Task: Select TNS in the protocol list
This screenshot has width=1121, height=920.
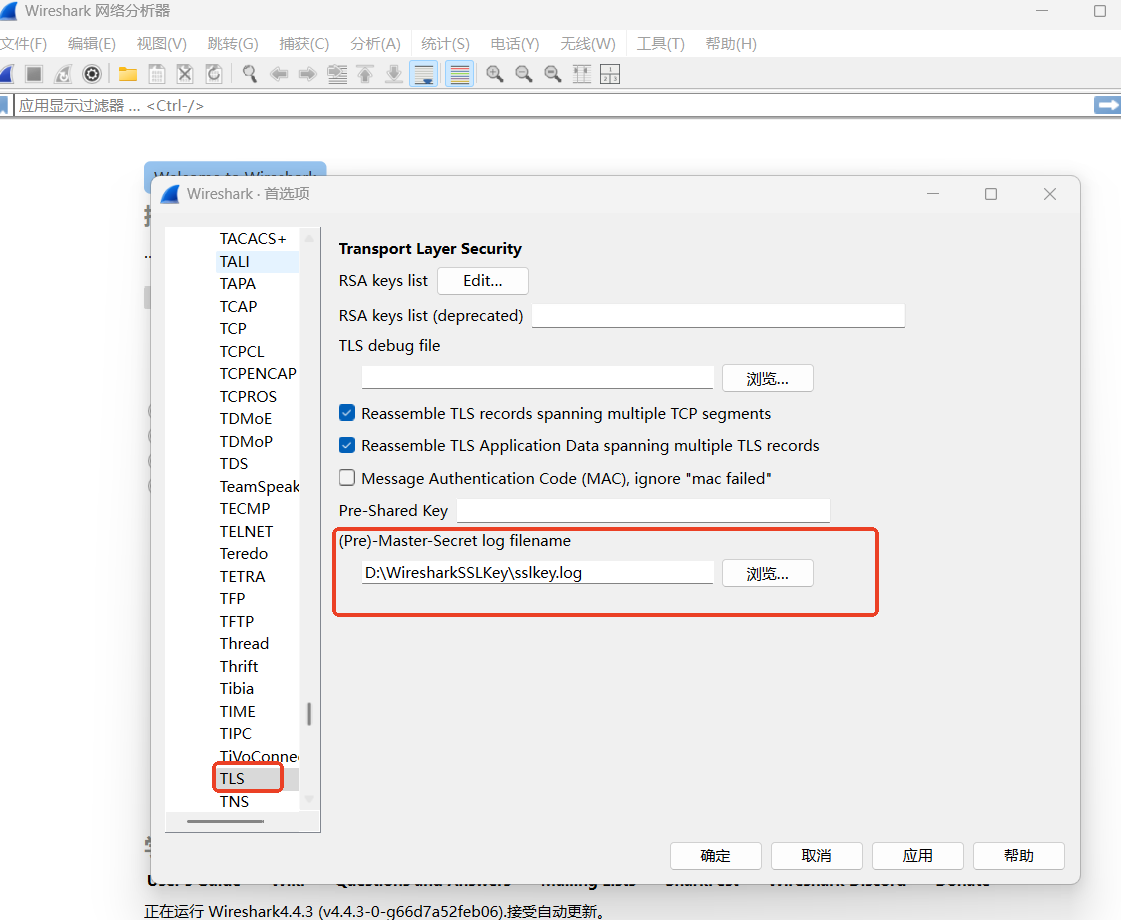Action: tap(234, 801)
